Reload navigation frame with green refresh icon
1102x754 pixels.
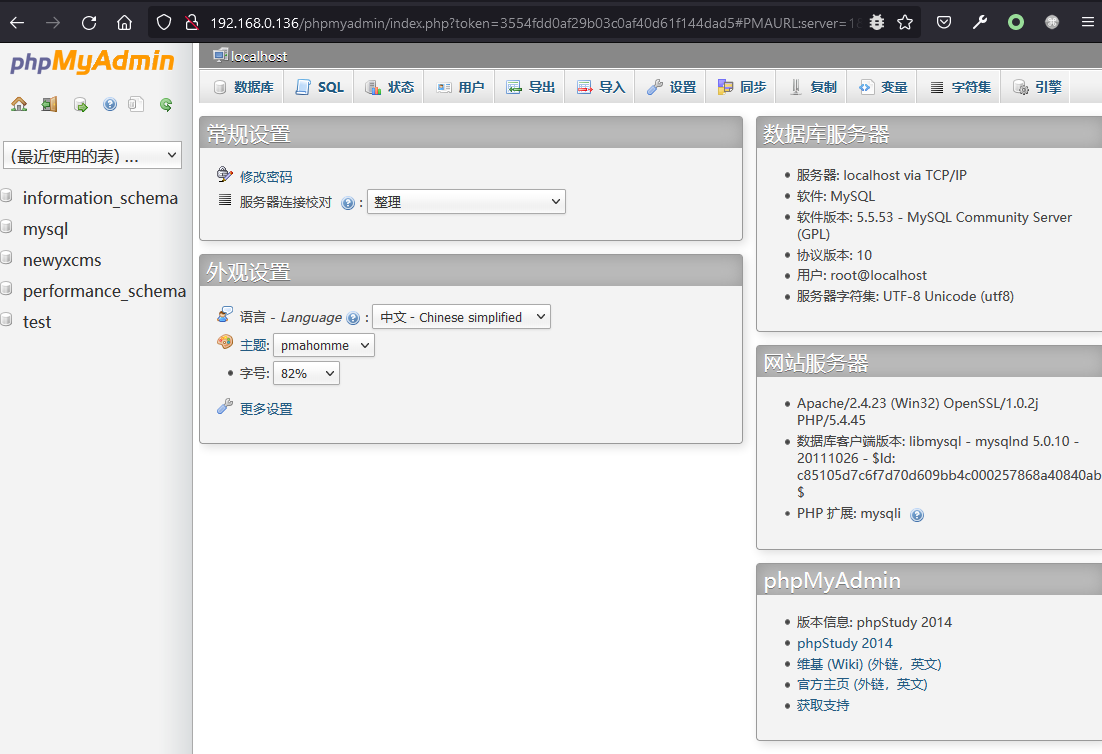[166, 105]
